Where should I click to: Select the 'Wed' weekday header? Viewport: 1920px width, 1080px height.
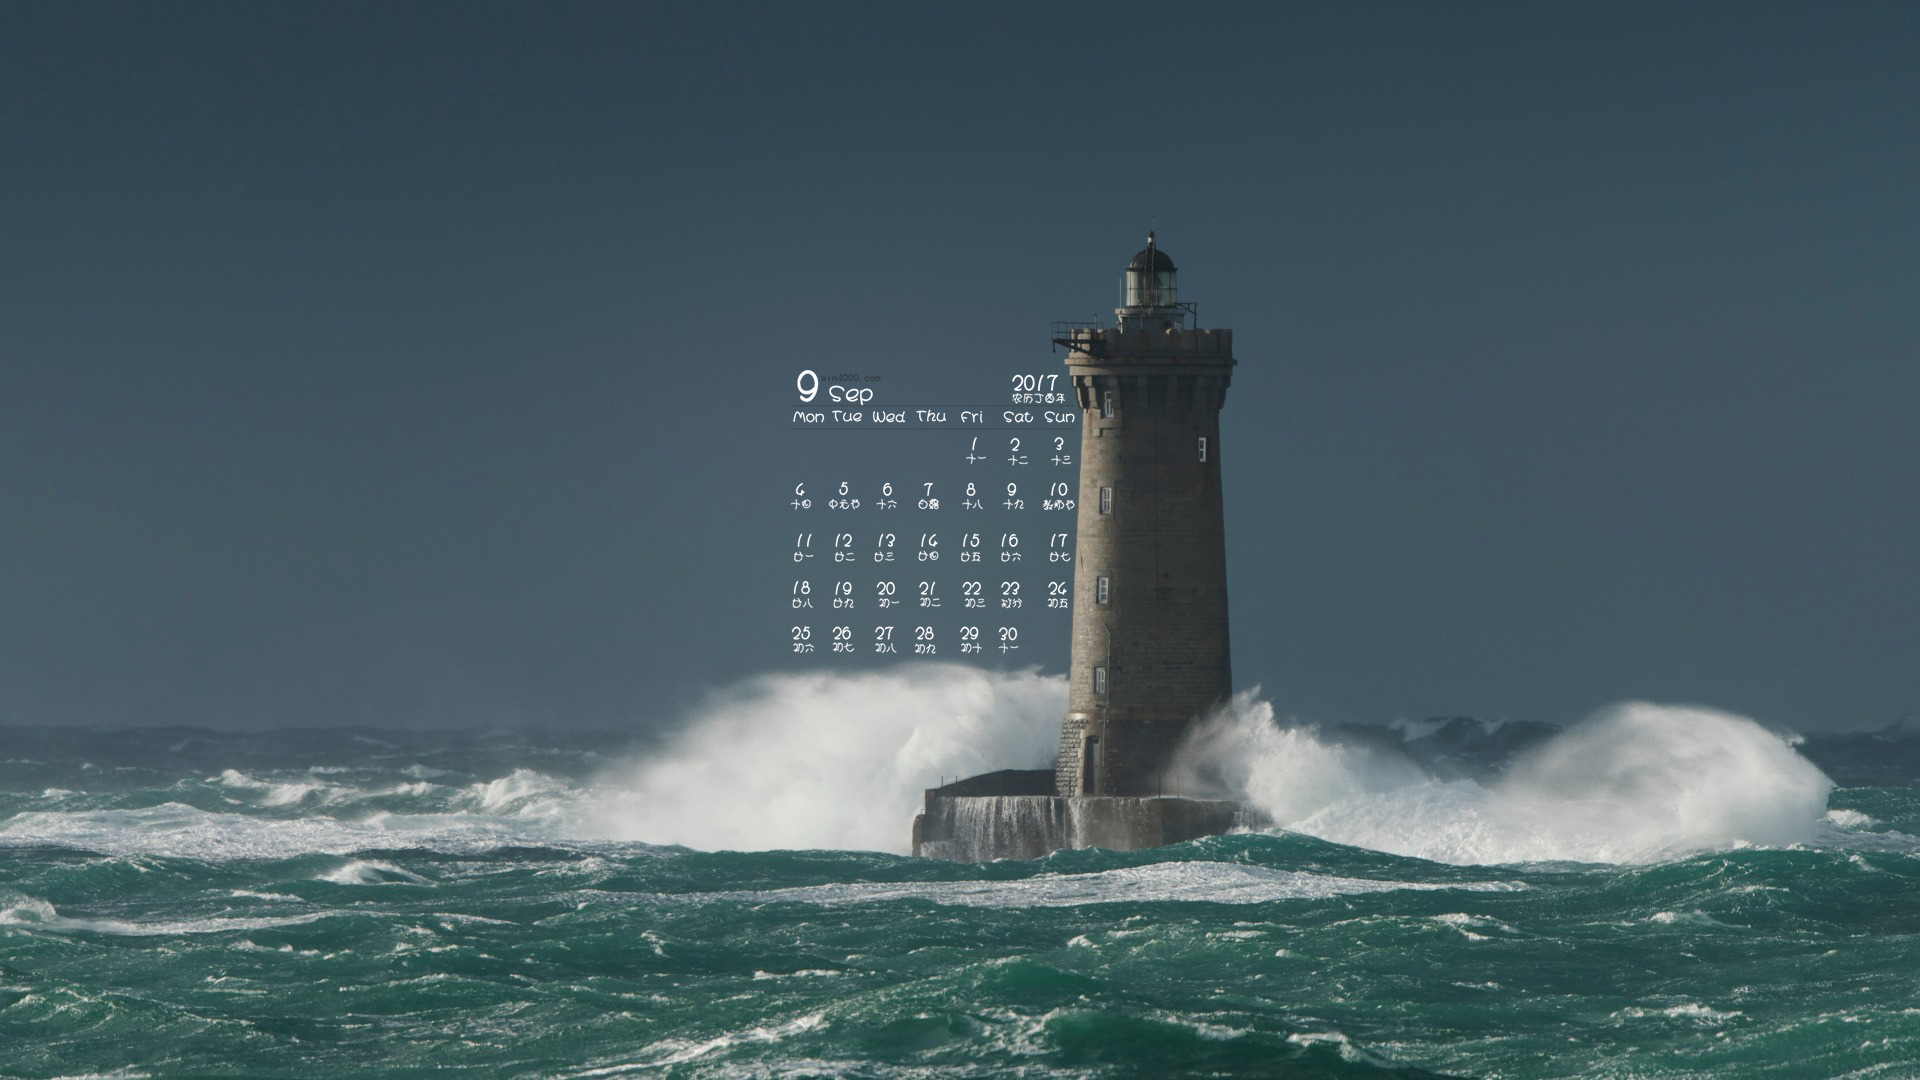[x=888, y=417]
